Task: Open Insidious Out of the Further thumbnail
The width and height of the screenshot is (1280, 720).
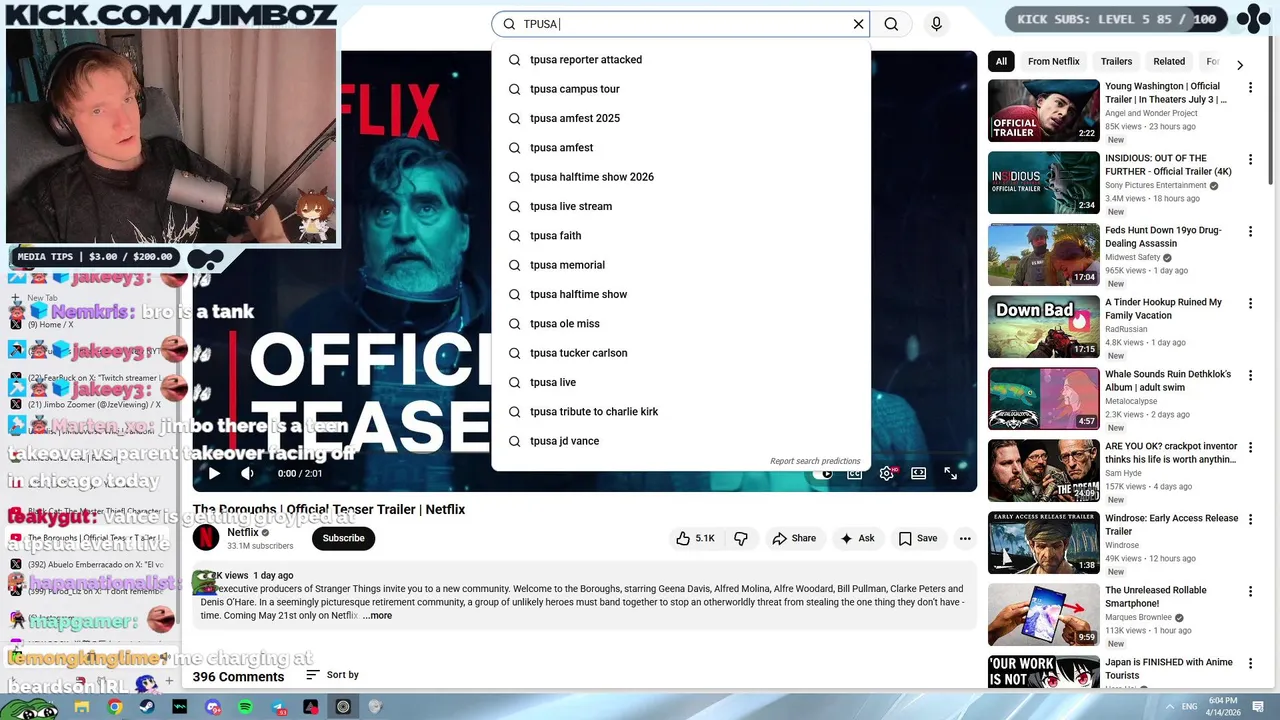Action: pos(1044,183)
